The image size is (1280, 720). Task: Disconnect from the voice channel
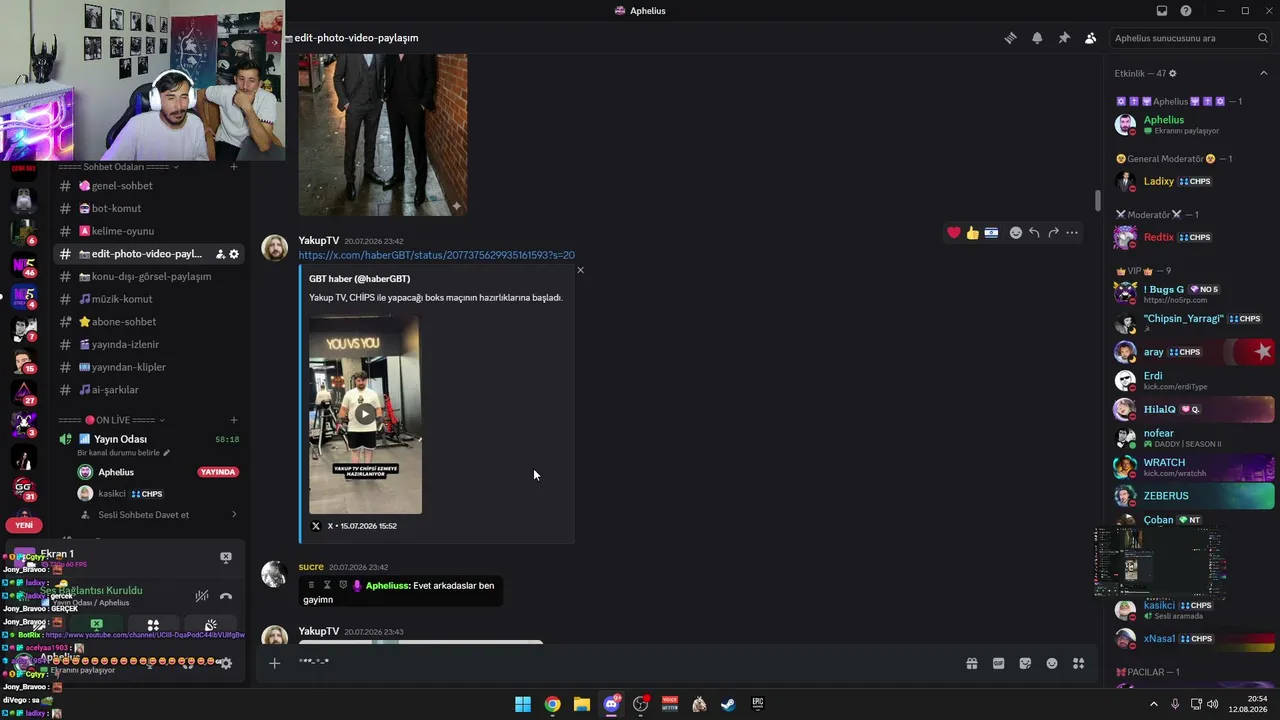(x=226, y=596)
